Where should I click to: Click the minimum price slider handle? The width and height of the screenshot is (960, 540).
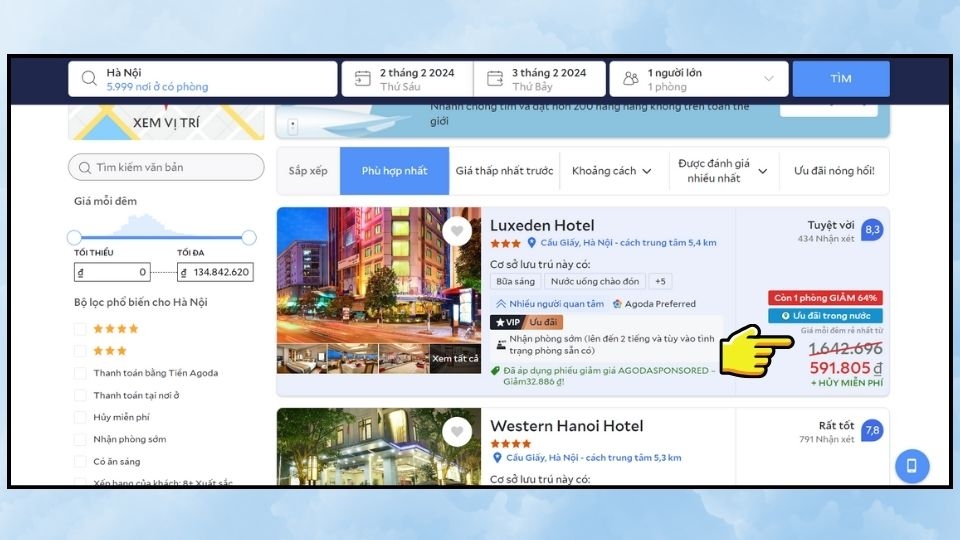click(75, 237)
